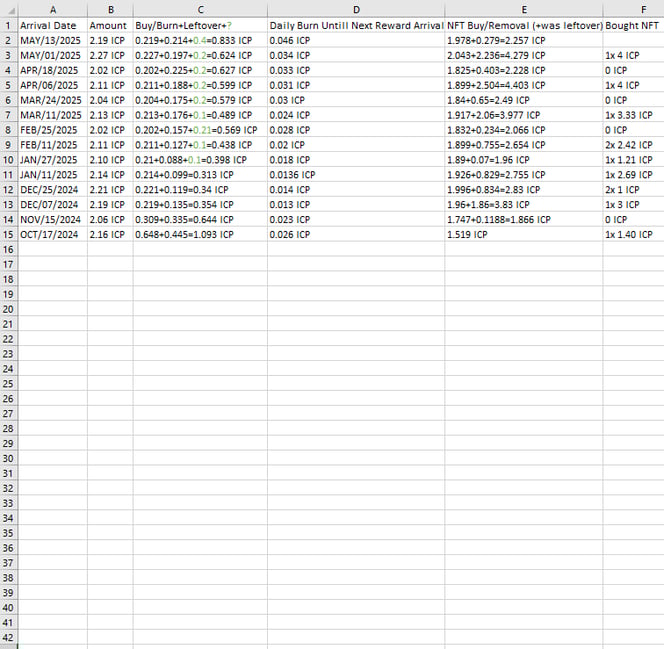Click the 'Bought NFT' header cell
The image size is (664, 649).
634,25
